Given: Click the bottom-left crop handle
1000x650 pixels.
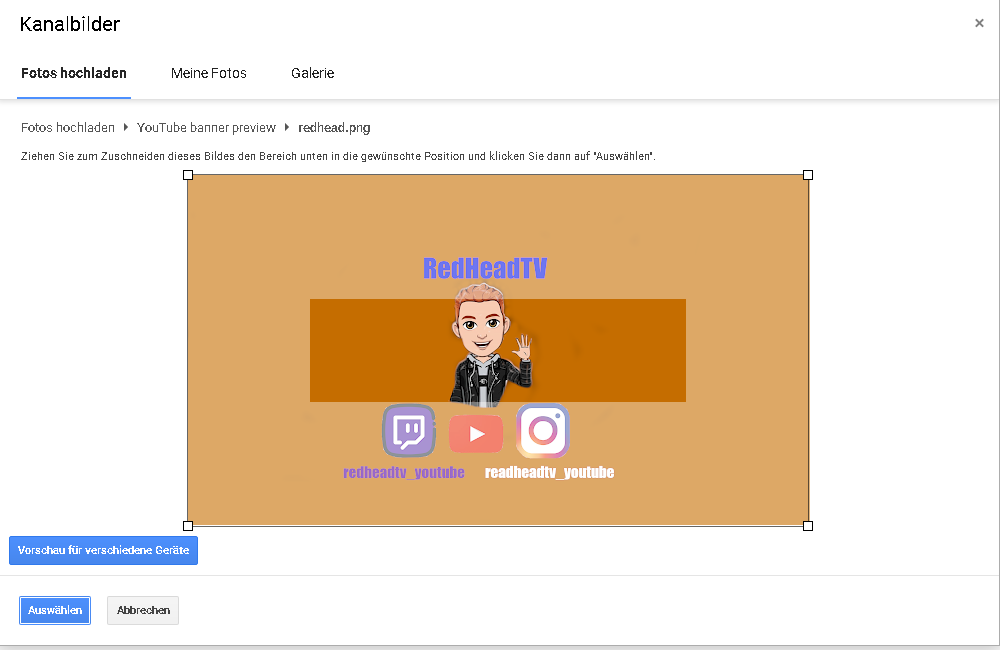Looking at the screenshot, I should [188, 525].
